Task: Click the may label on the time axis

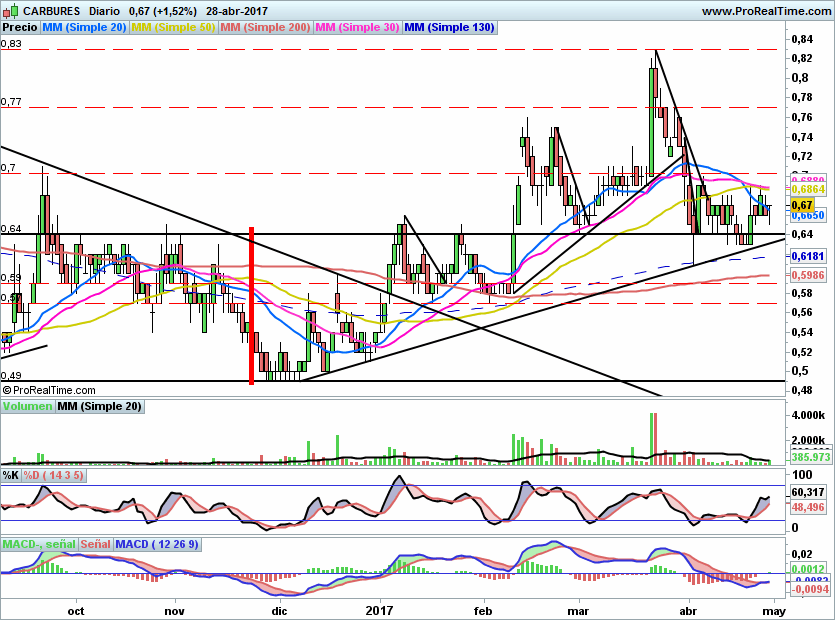Action: click(775, 611)
